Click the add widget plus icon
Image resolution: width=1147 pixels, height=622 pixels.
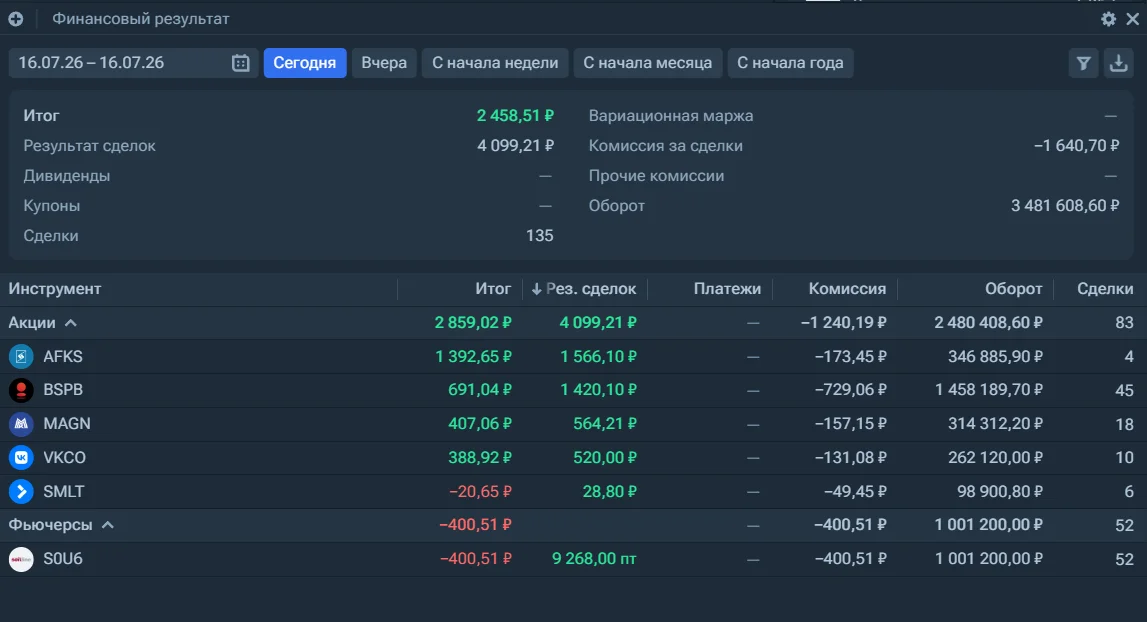click(15, 19)
